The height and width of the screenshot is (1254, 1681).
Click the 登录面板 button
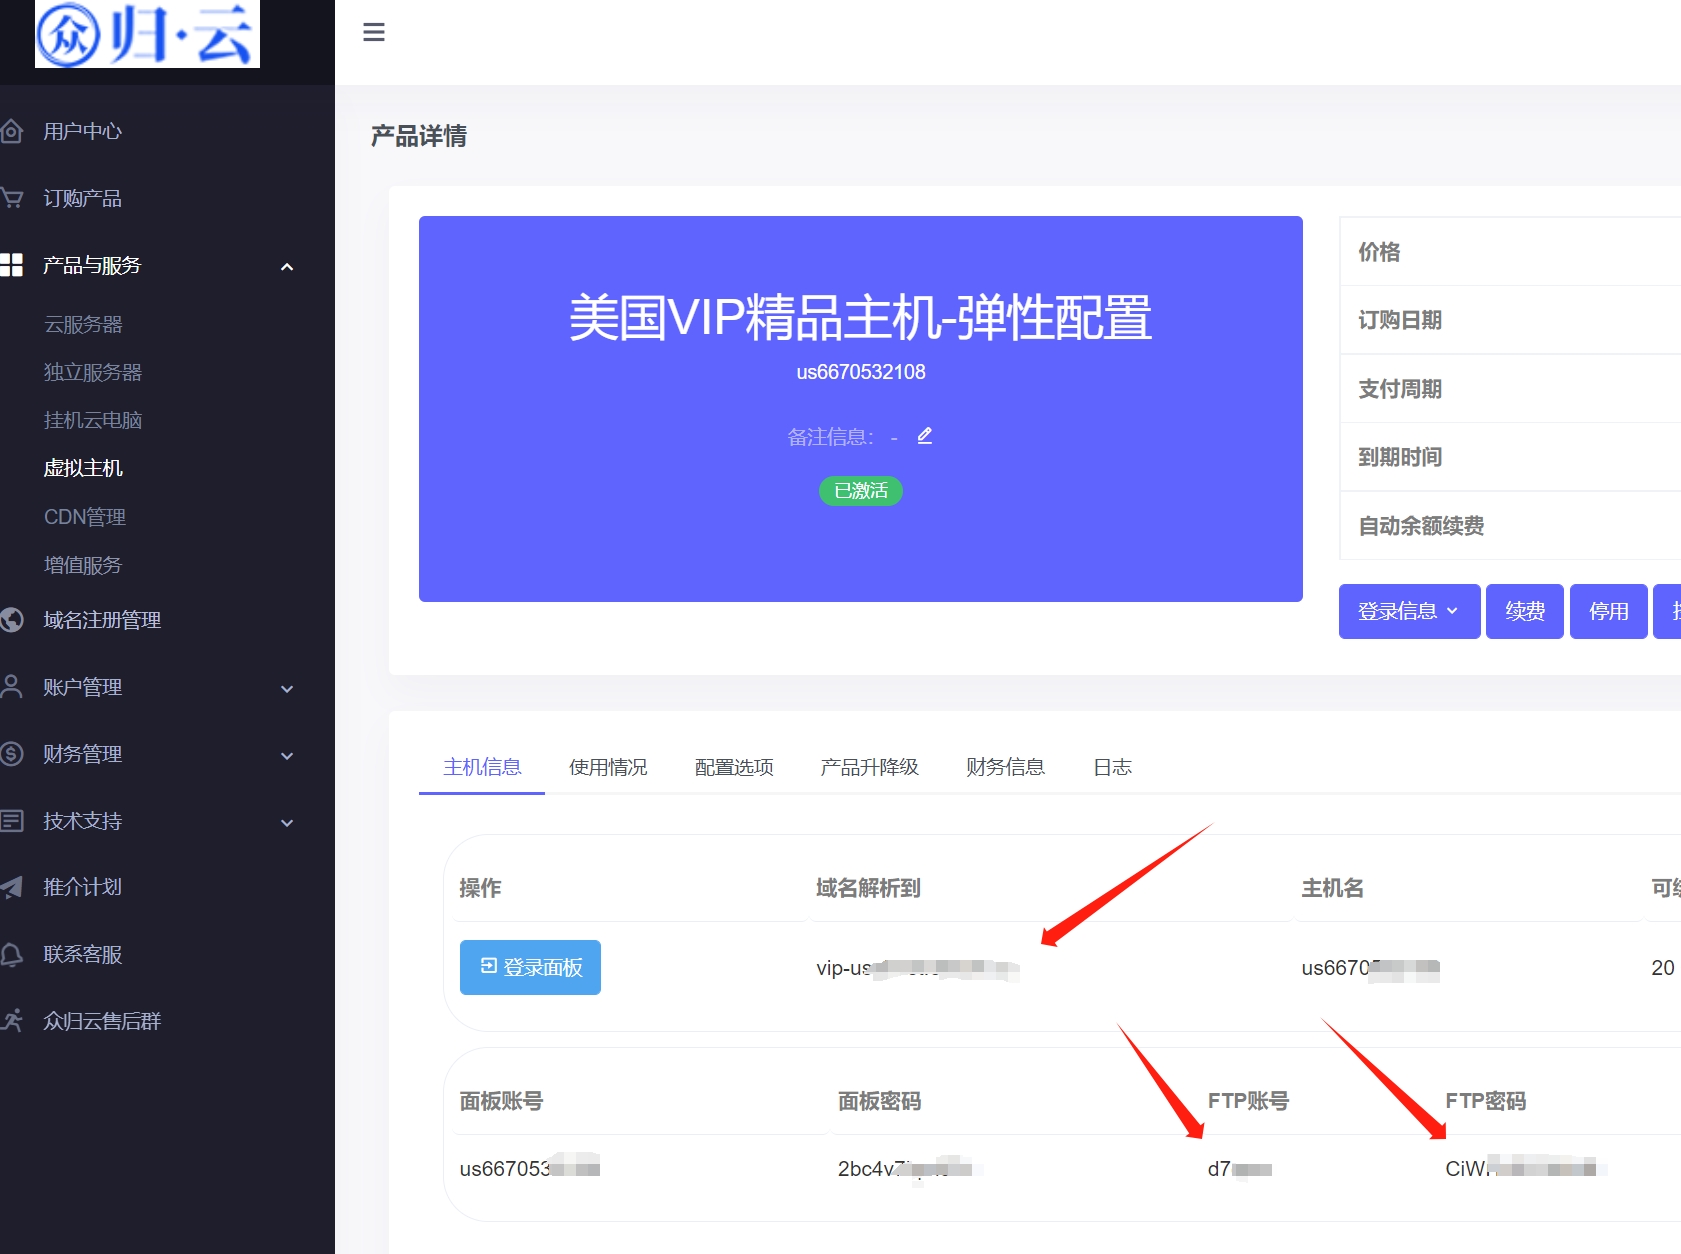(530, 967)
